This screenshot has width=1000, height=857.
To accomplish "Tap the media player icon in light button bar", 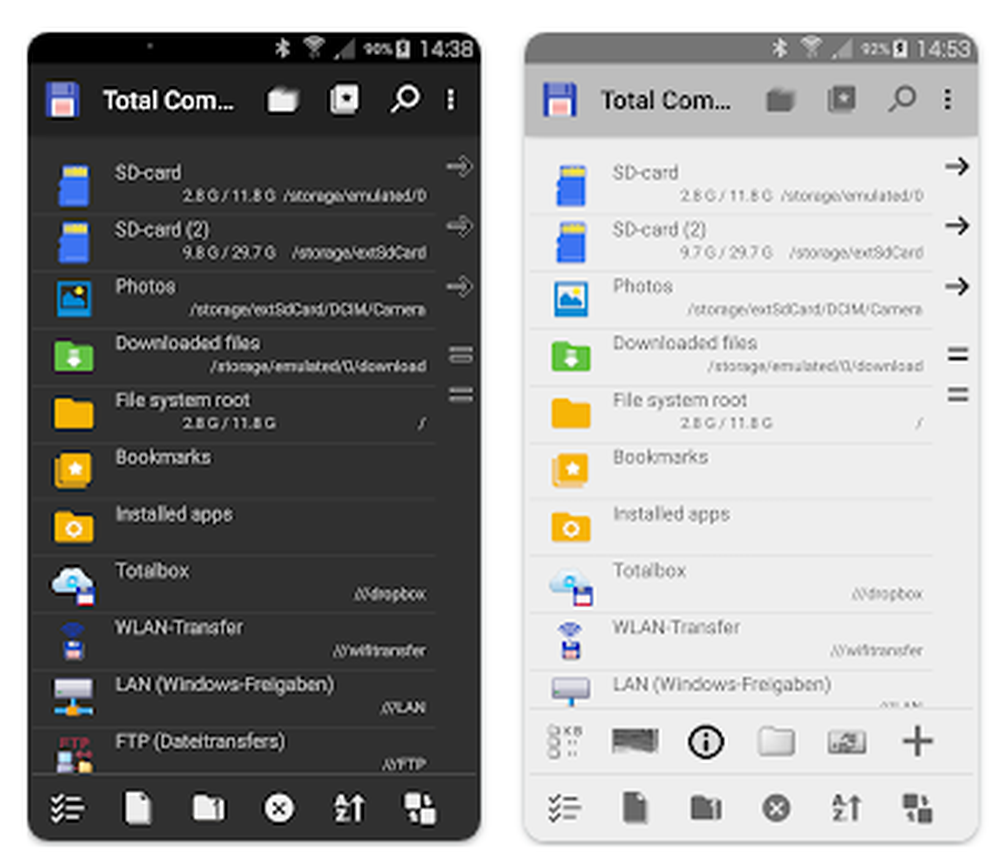I will click(847, 742).
